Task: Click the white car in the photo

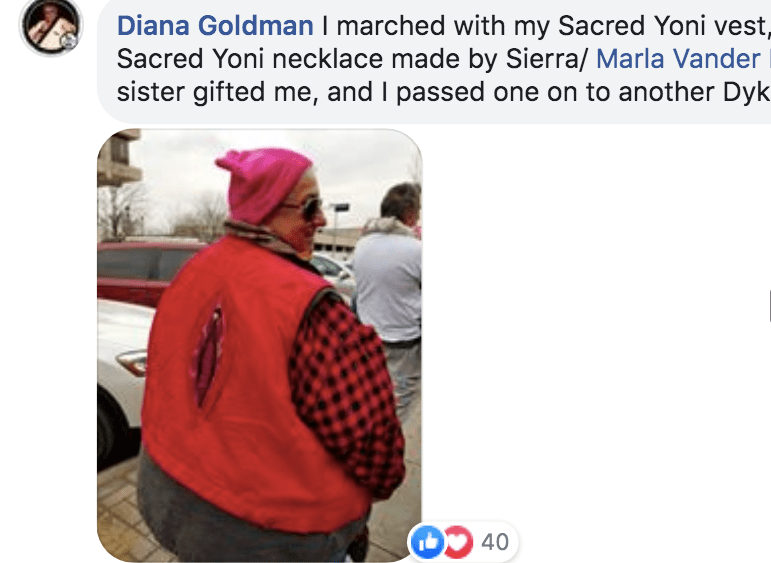Action: point(124,379)
